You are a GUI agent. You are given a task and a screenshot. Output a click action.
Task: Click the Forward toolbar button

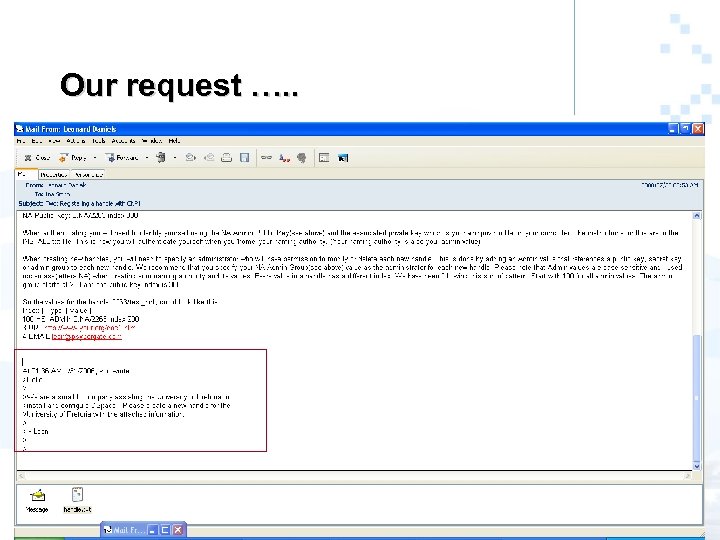tap(122, 158)
